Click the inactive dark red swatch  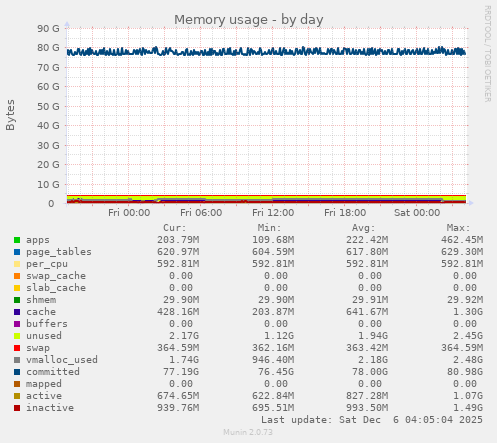[17, 408]
